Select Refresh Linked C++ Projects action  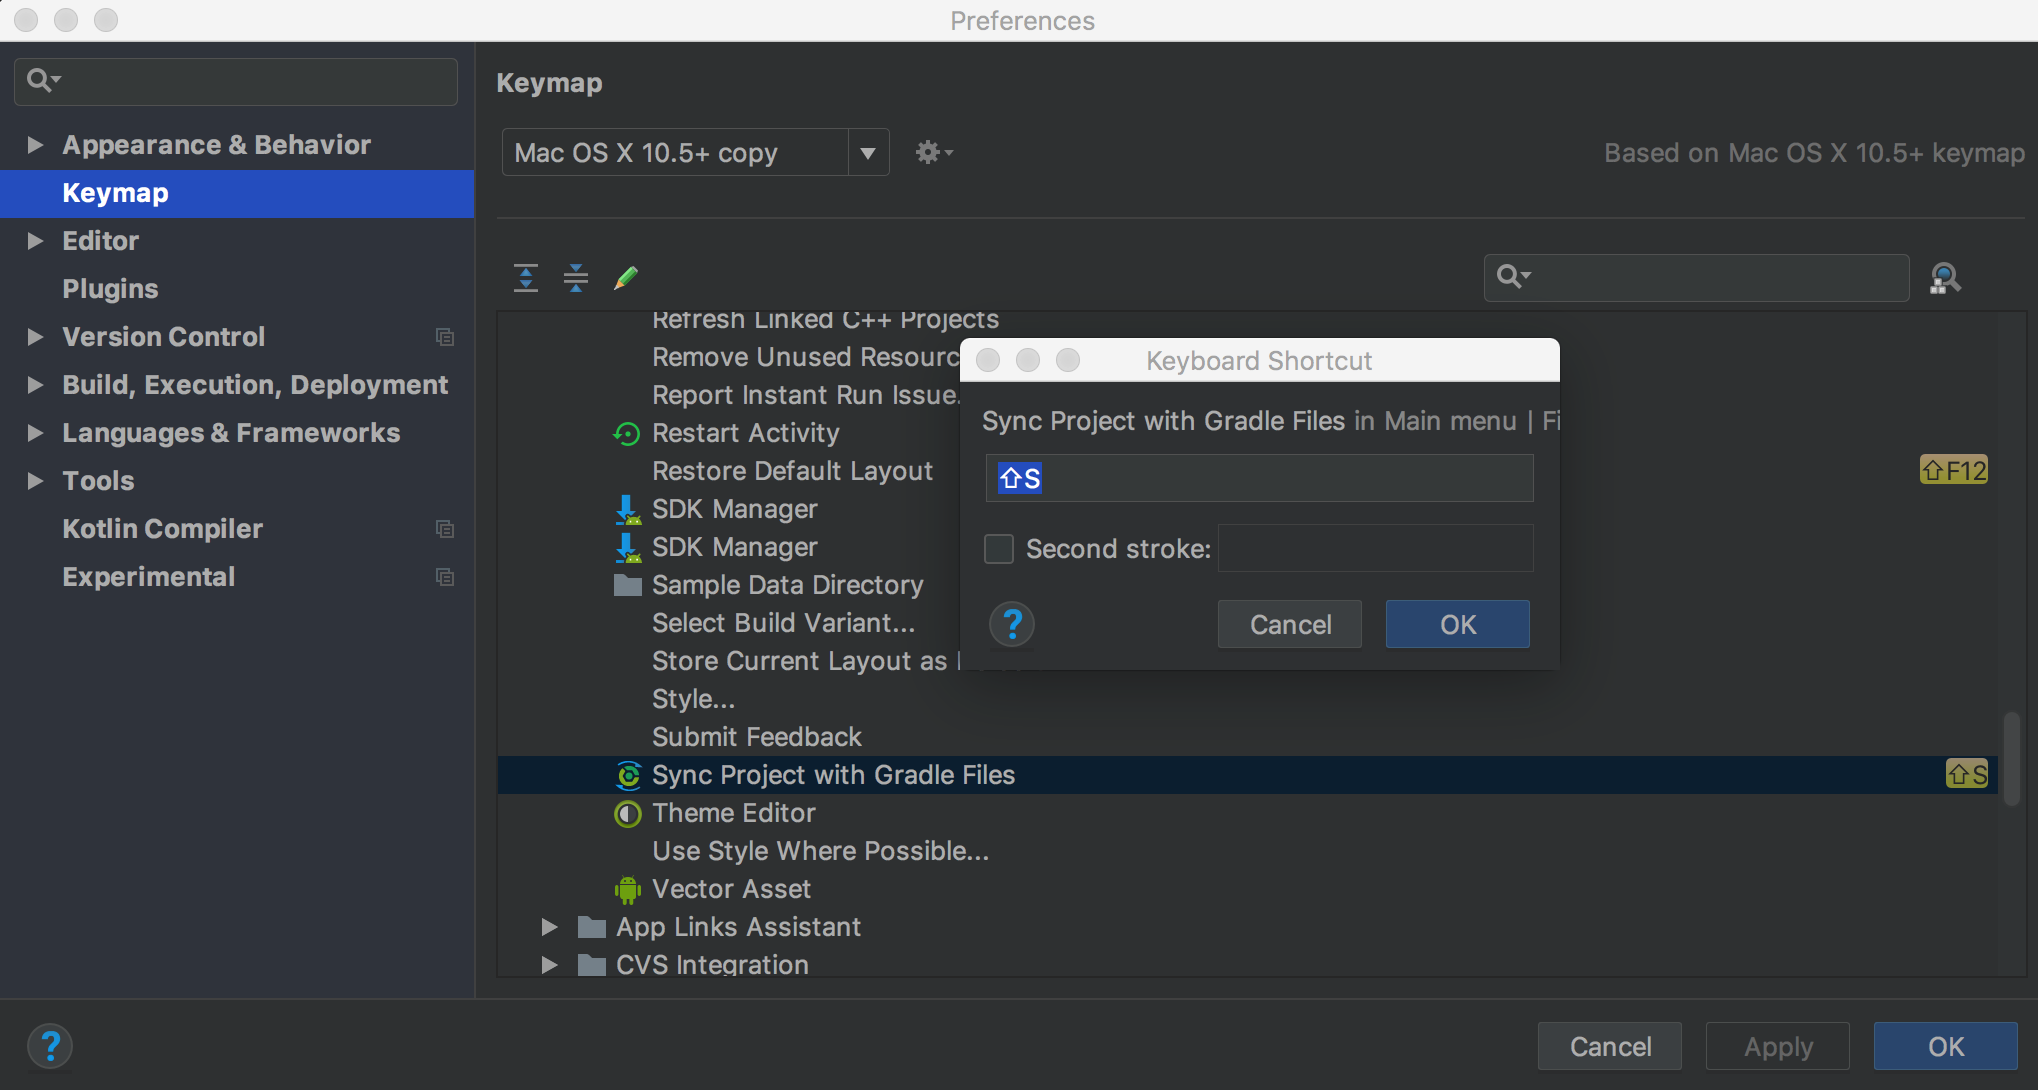tap(825, 321)
